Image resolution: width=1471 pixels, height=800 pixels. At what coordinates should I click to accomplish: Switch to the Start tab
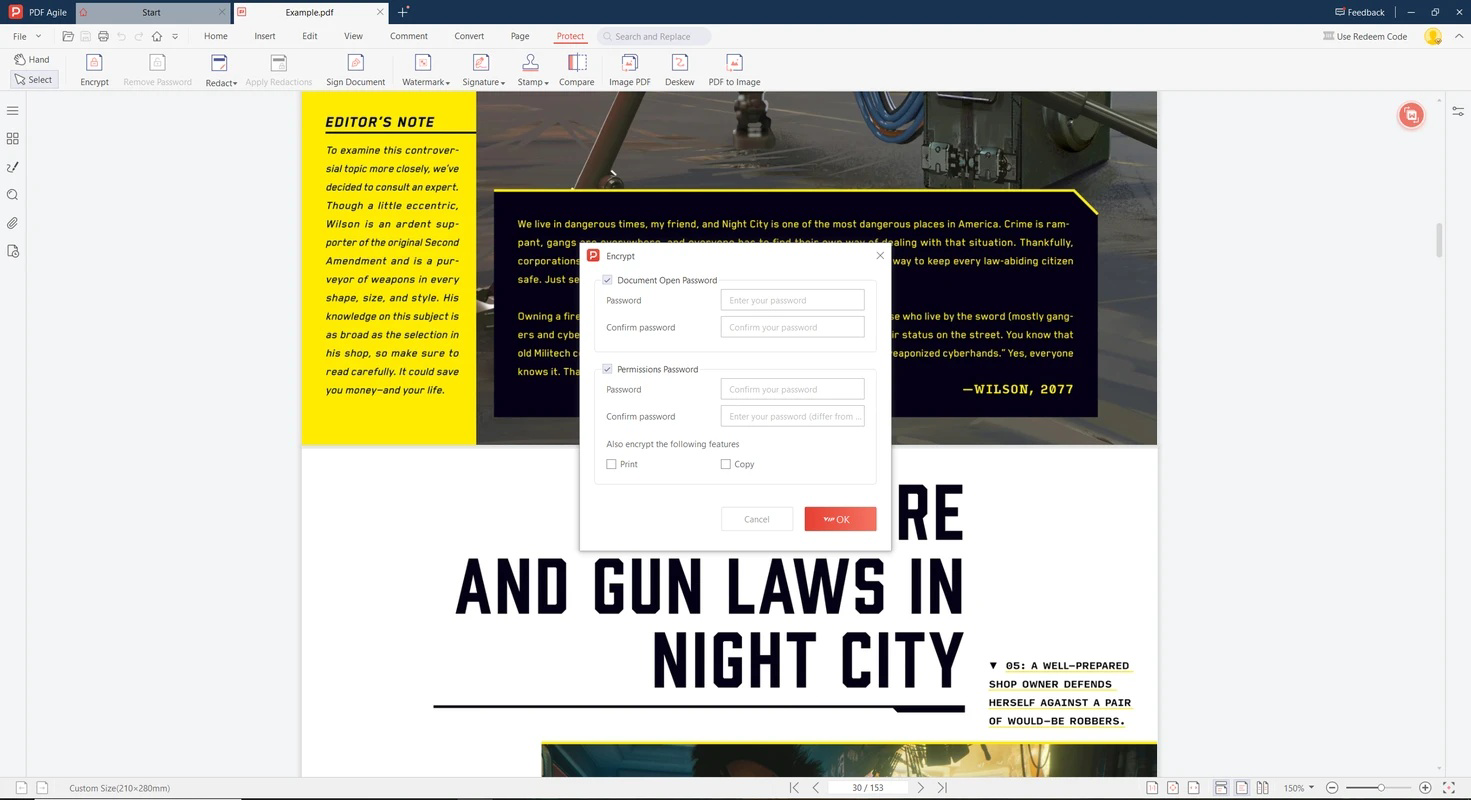tap(151, 12)
